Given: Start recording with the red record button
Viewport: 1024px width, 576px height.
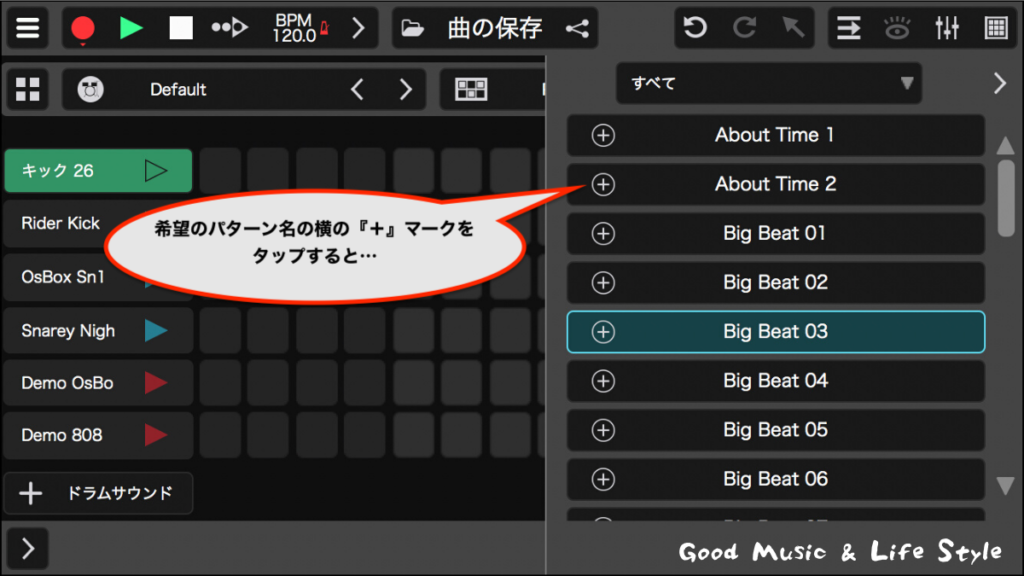Looking at the screenshot, I should click(x=83, y=29).
